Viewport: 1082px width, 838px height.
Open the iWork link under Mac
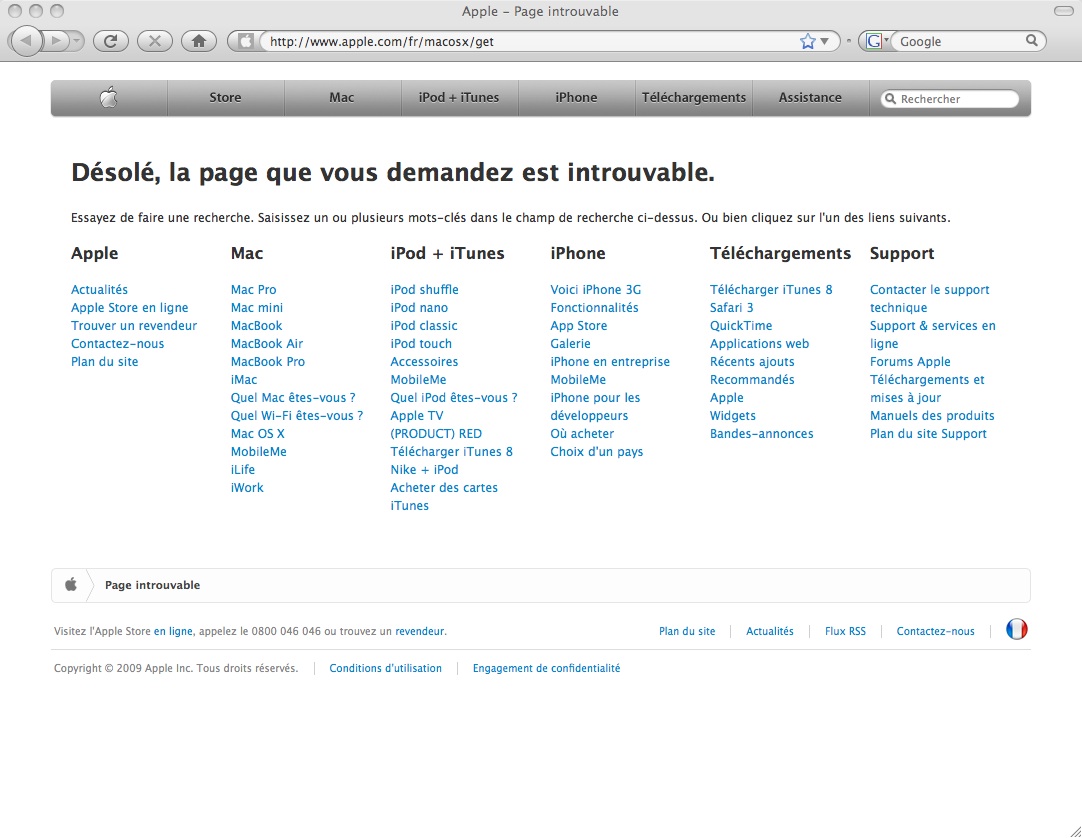(x=247, y=487)
